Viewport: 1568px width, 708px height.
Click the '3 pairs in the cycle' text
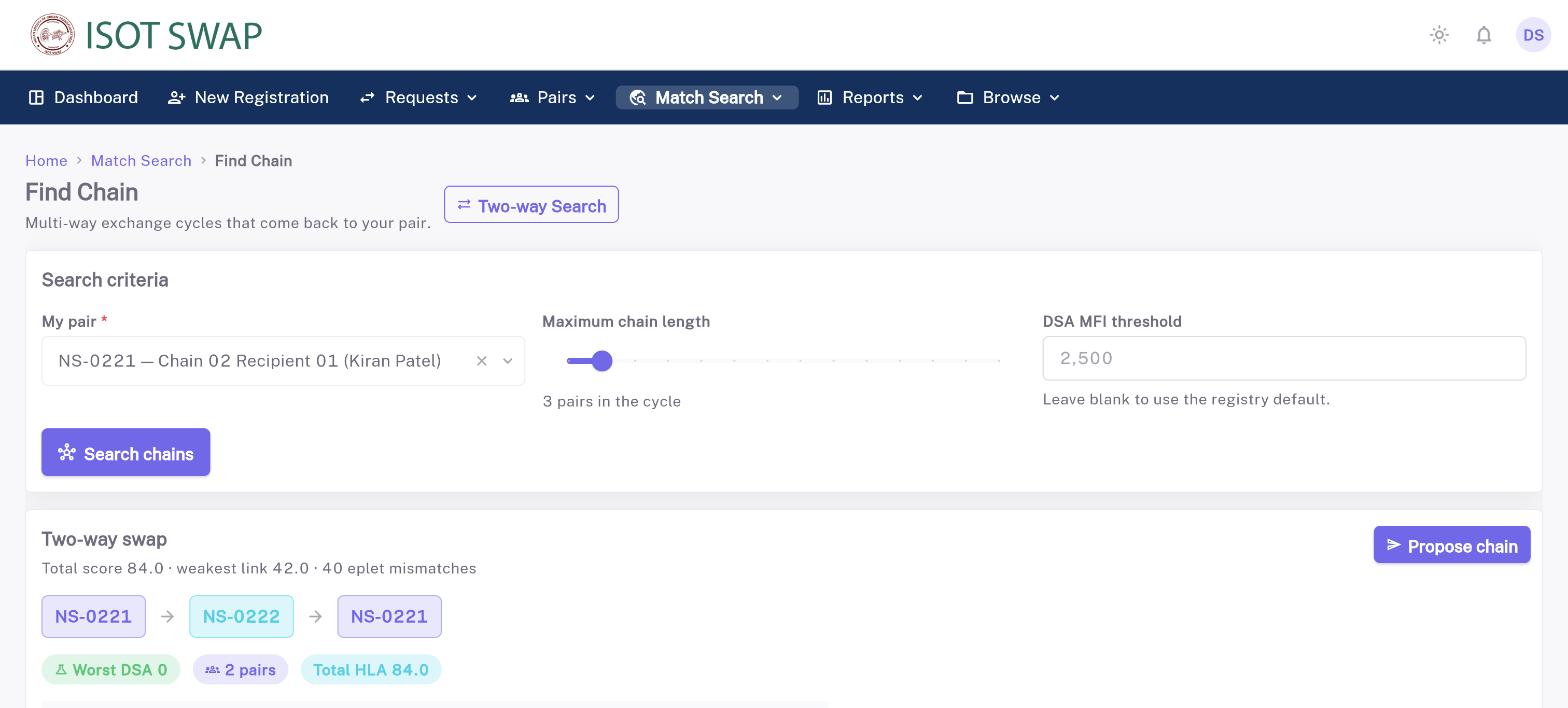pyautogui.click(x=612, y=401)
